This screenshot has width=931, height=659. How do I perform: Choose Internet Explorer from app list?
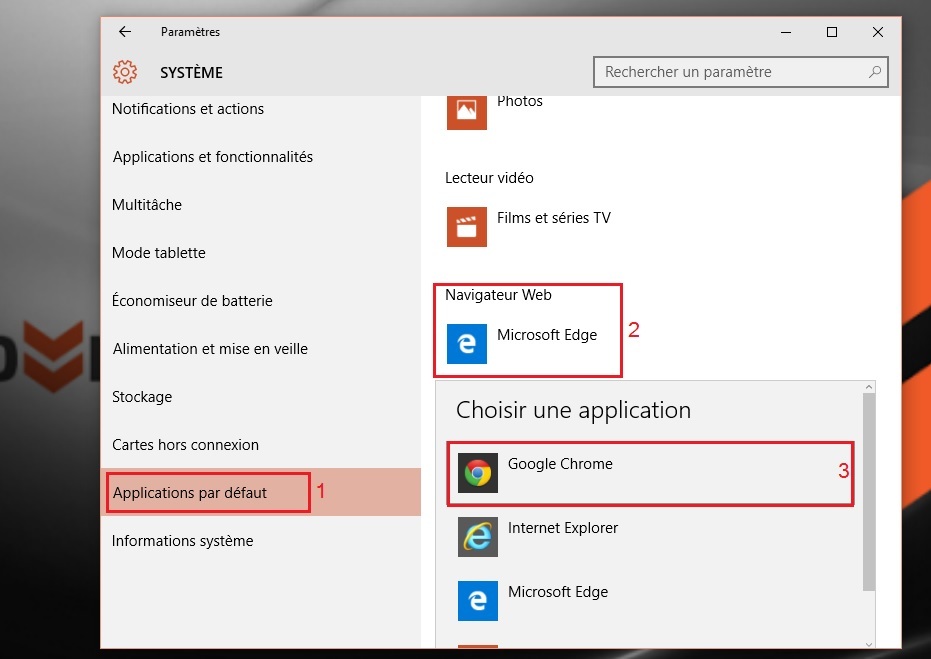pyautogui.click(x=650, y=537)
